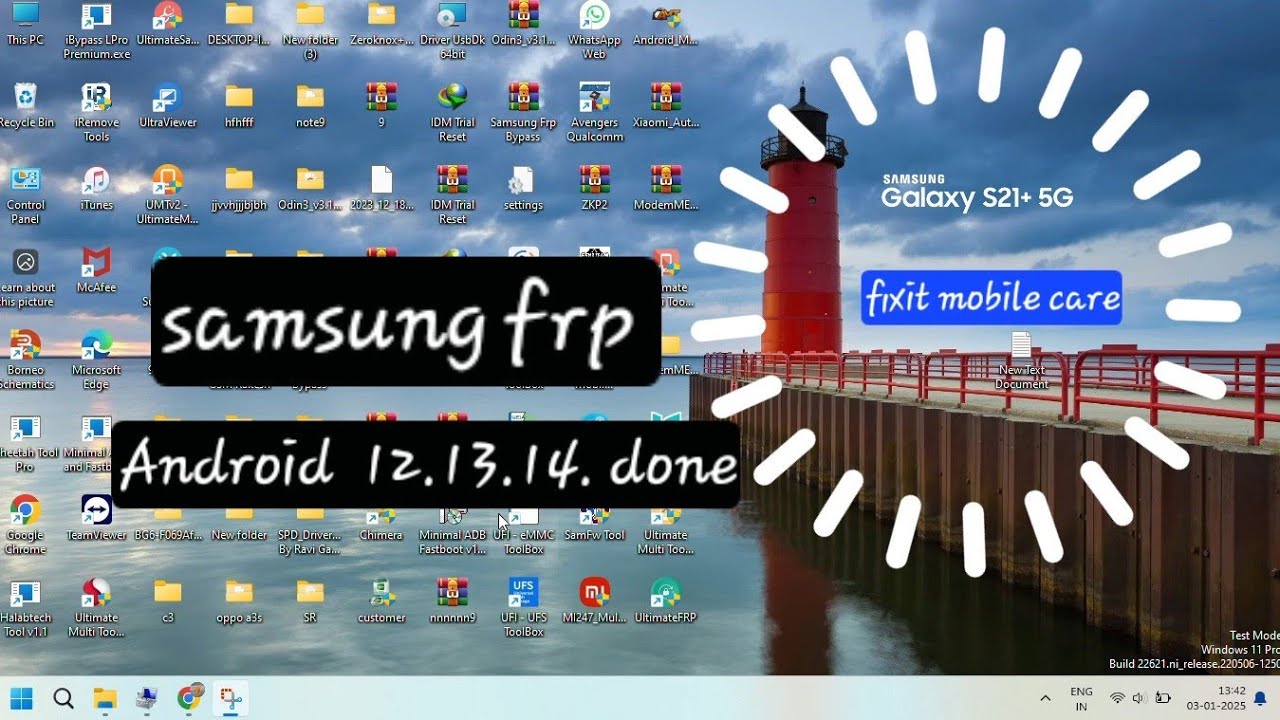This screenshot has height=720, width=1280.
Task: Open the Recycle Bin
Action: (25, 106)
